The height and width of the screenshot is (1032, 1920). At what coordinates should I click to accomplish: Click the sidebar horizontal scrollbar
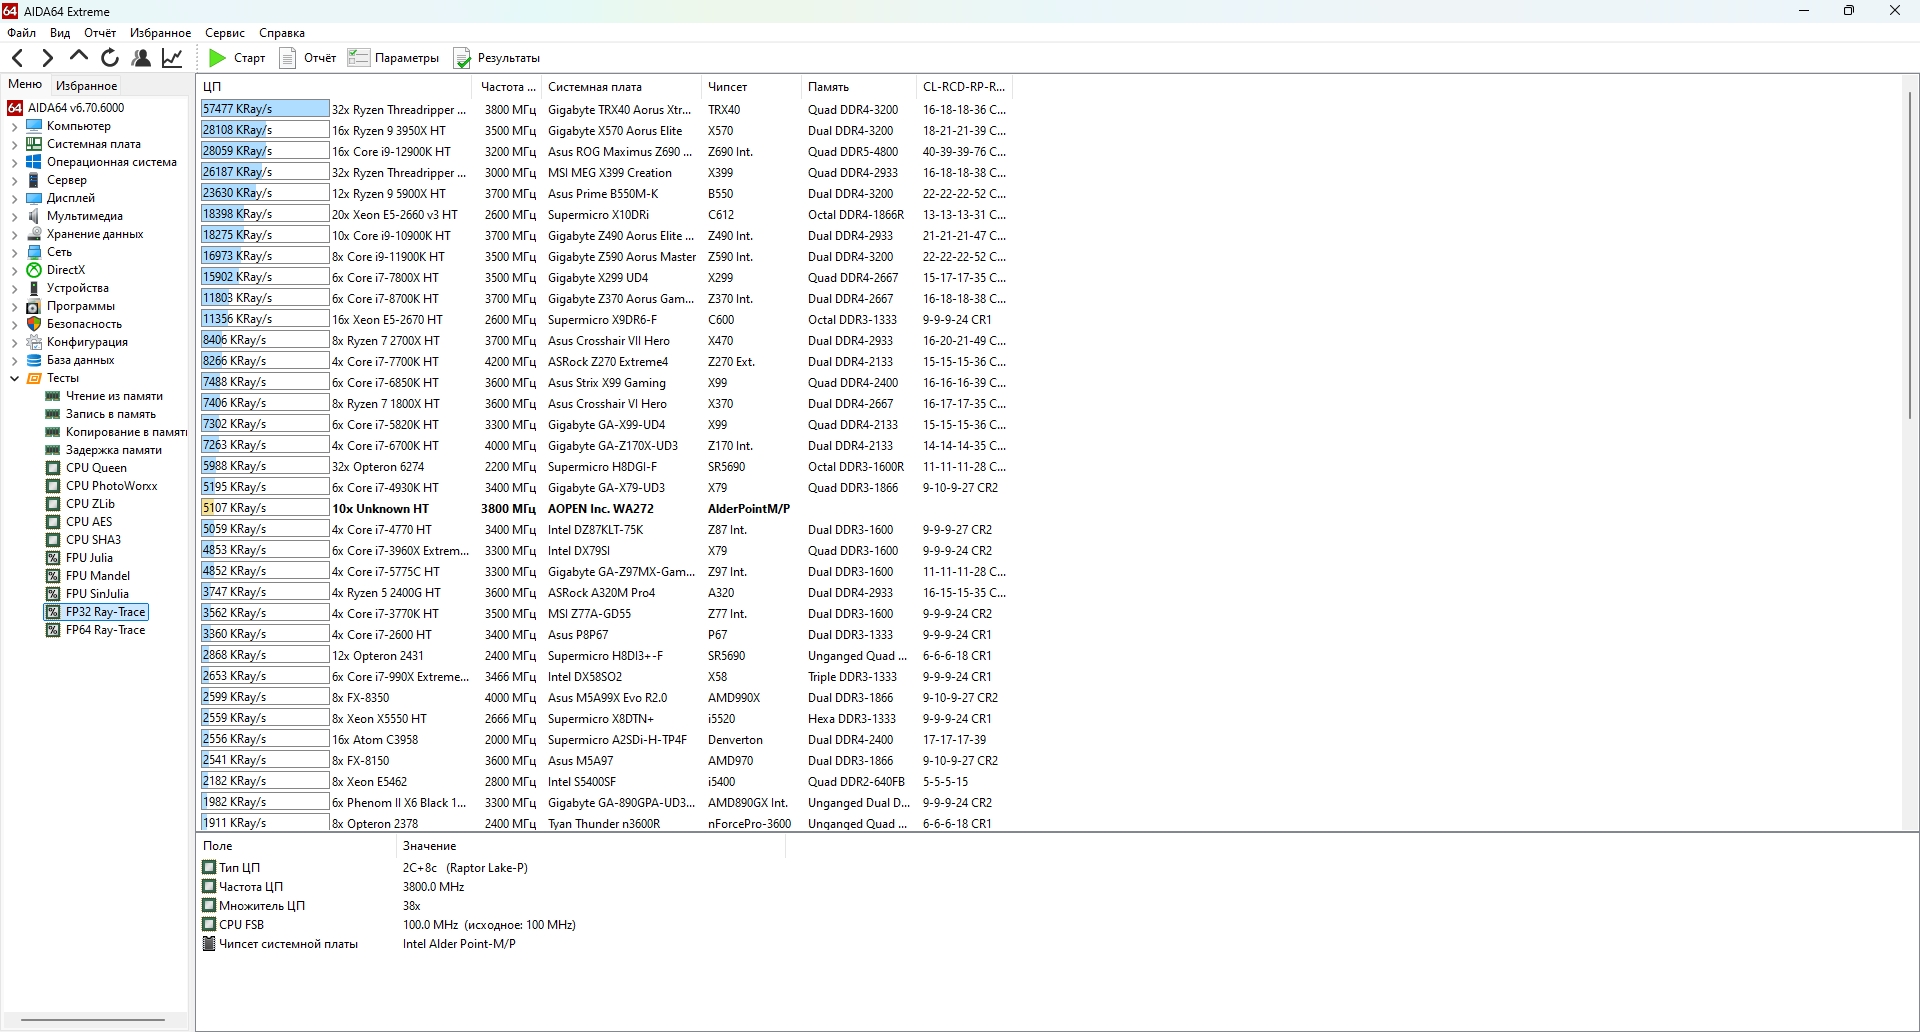pos(93,1020)
